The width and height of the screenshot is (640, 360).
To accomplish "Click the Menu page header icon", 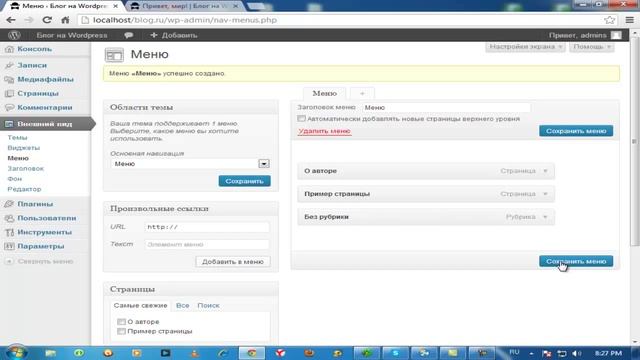I will (x=114, y=55).
